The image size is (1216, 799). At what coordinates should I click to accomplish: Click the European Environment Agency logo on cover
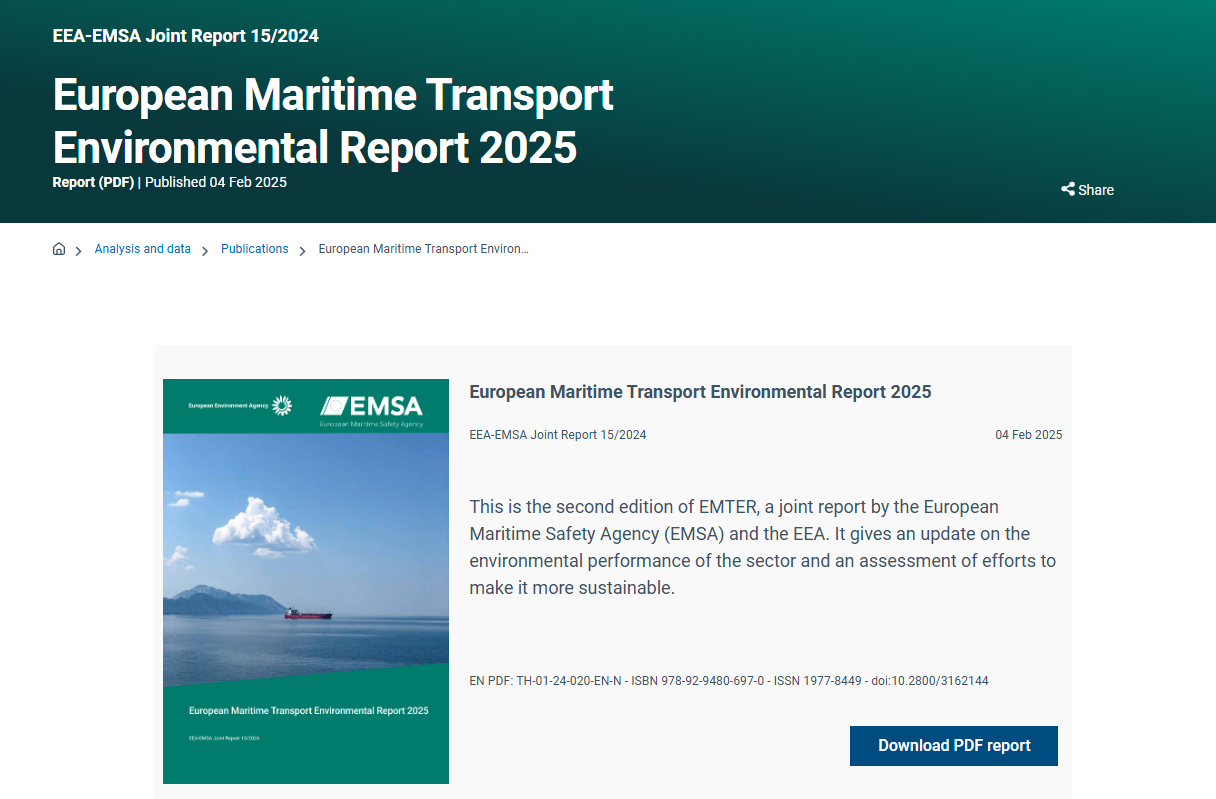click(x=240, y=405)
